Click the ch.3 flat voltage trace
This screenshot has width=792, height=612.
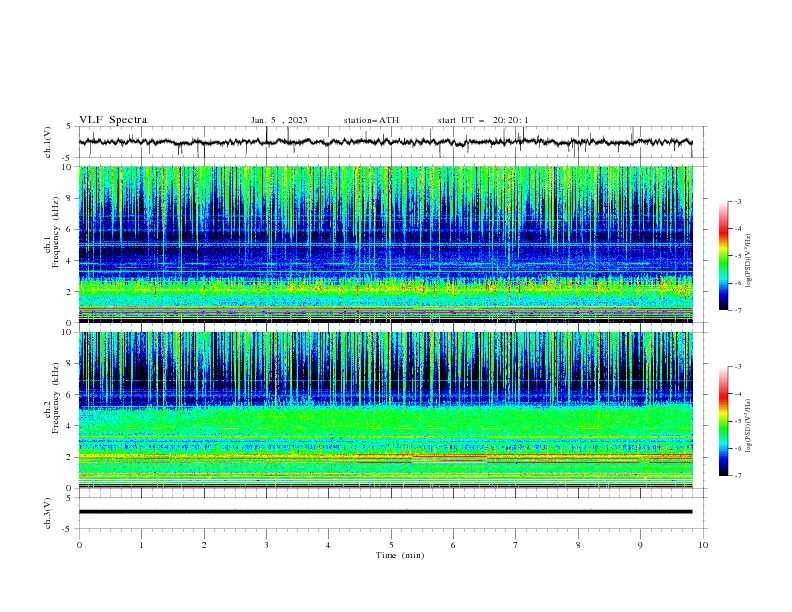pyautogui.click(x=385, y=512)
